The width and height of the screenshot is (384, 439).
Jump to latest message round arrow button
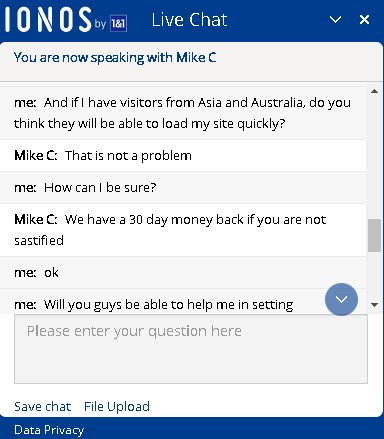(341, 299)
